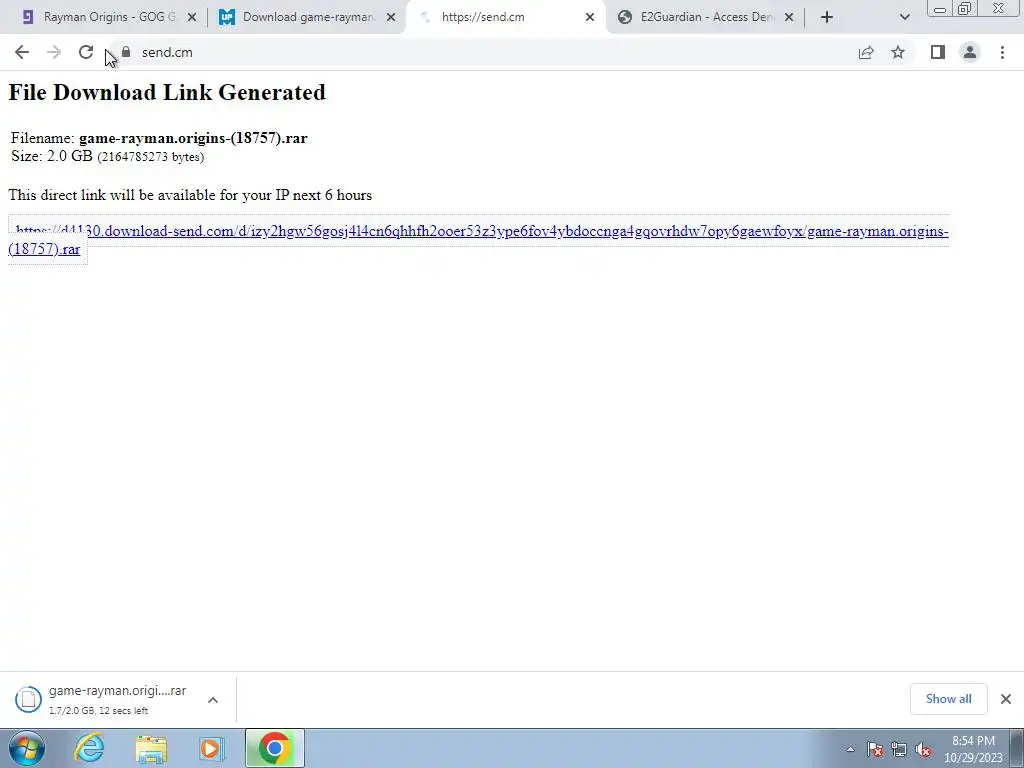1024x768 pixels.
Task: Click the muted volume tray icon
Action: coord(923,749)
